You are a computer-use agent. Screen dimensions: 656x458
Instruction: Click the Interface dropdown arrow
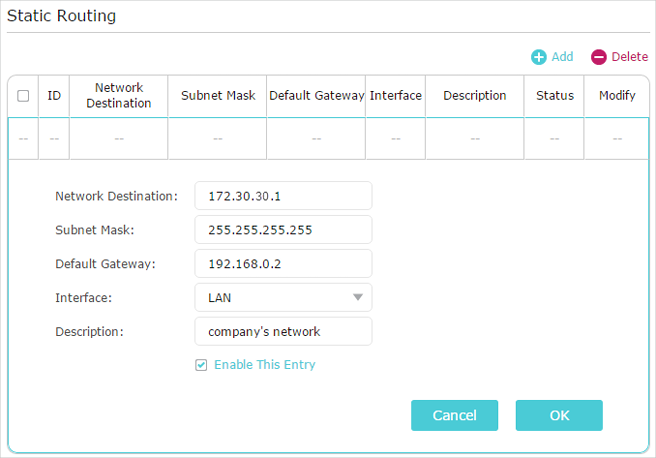(358, 297)
